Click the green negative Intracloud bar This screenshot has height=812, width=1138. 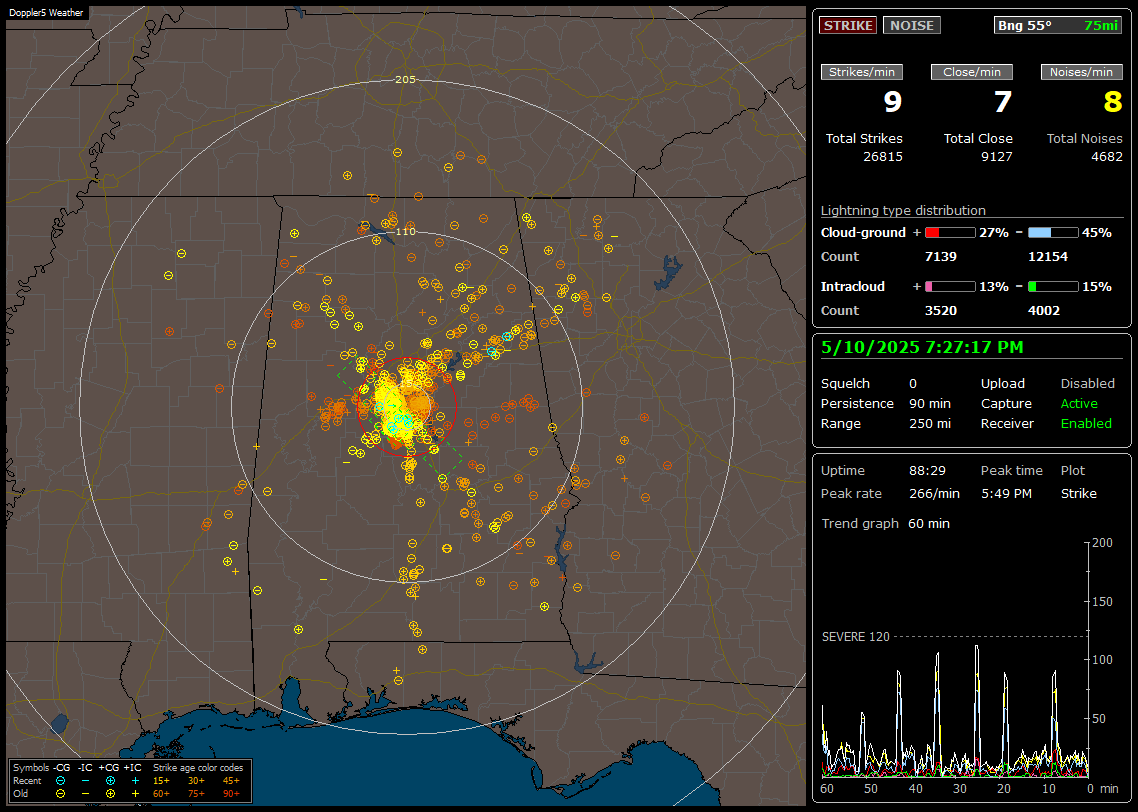pyautogui.click(x=1052, y=287)
